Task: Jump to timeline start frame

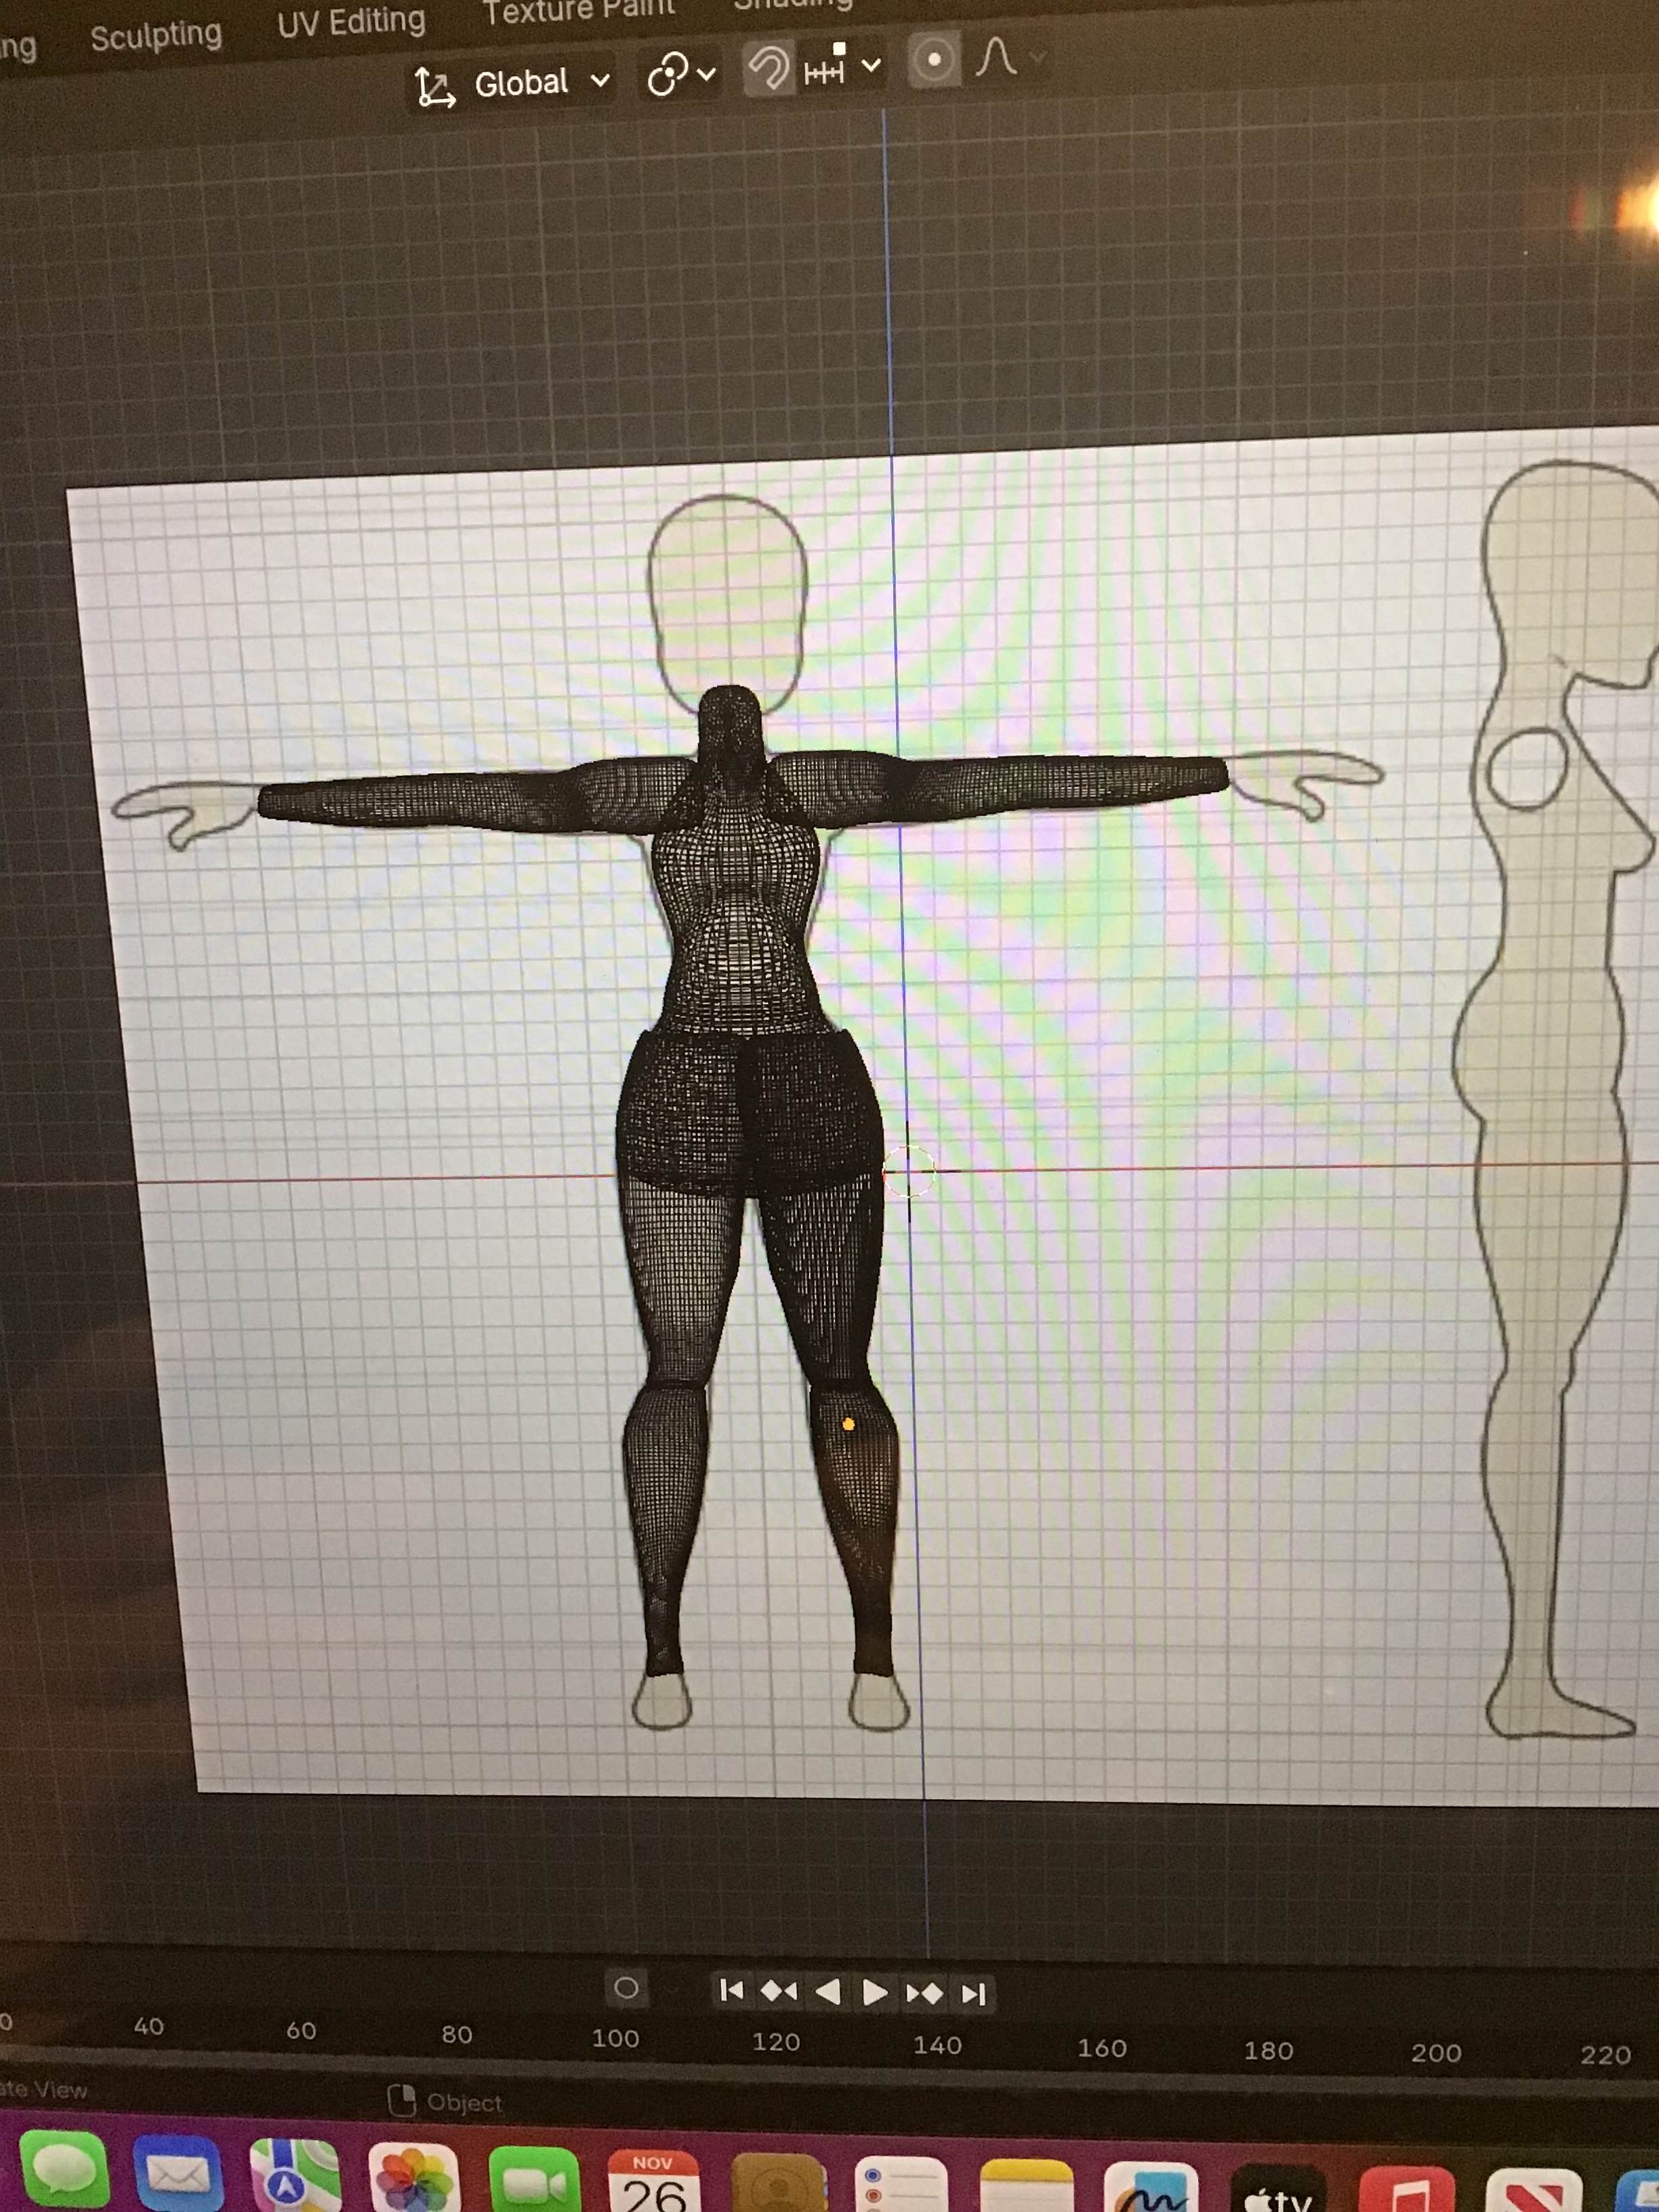Action: [731, 1990]
